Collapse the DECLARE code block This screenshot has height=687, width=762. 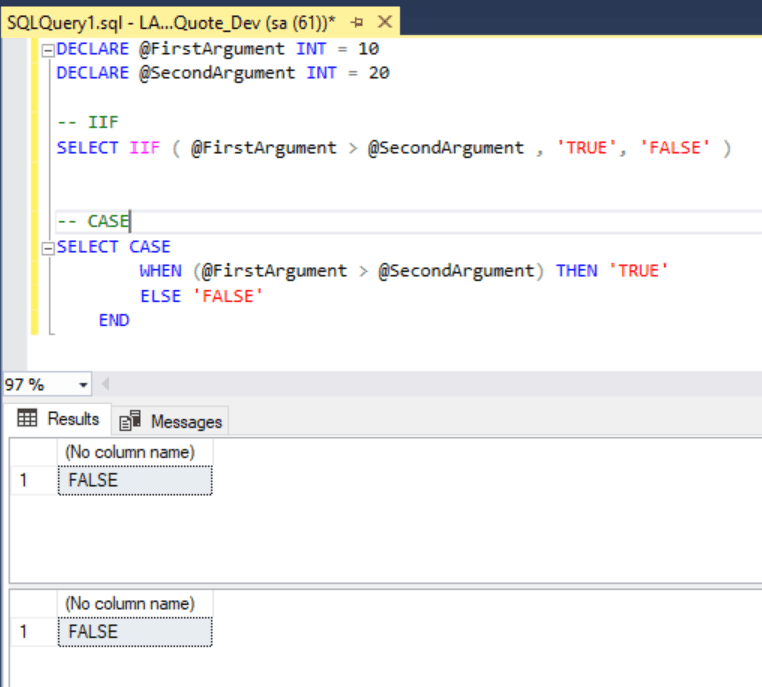tap(48, 50)
